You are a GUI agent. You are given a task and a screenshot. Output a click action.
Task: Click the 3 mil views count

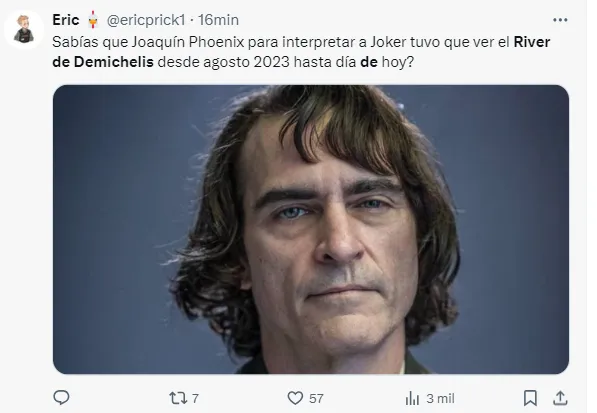(441, 399)
